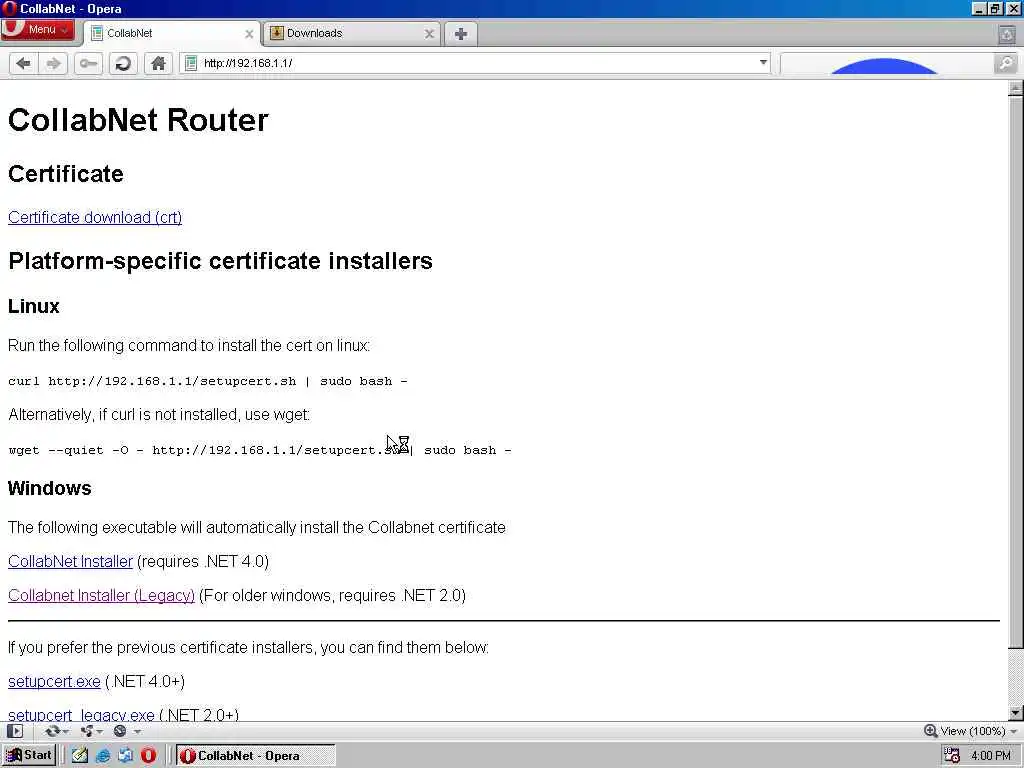
Task: Click the Task Scheduler tray icon
Action: (952, 756)
